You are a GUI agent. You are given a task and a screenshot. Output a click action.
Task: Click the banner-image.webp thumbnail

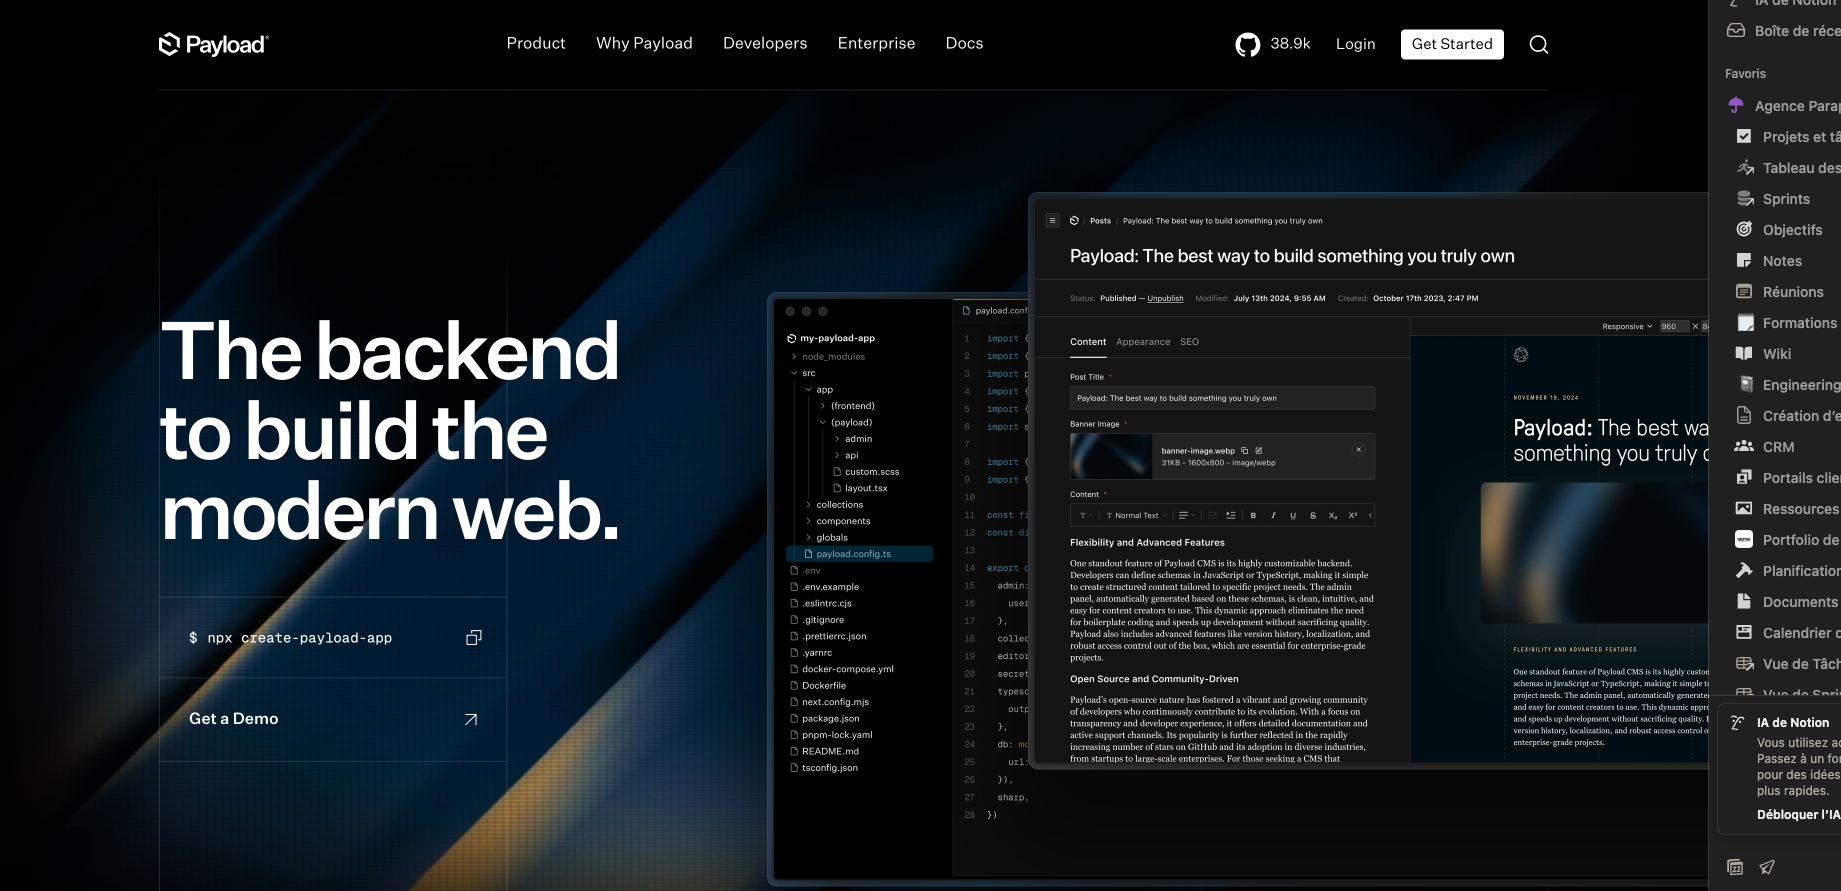pos(1111,457)
